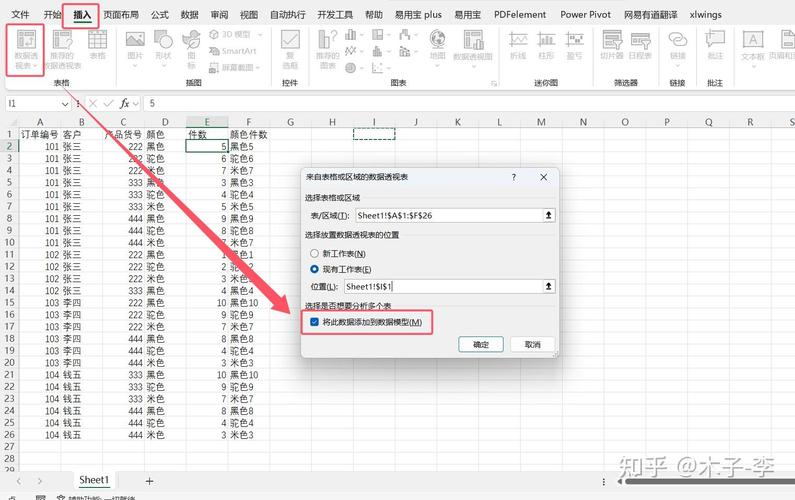
Task: Open Recommended Charts (推荐的图表)
Action: click(328, 48)
